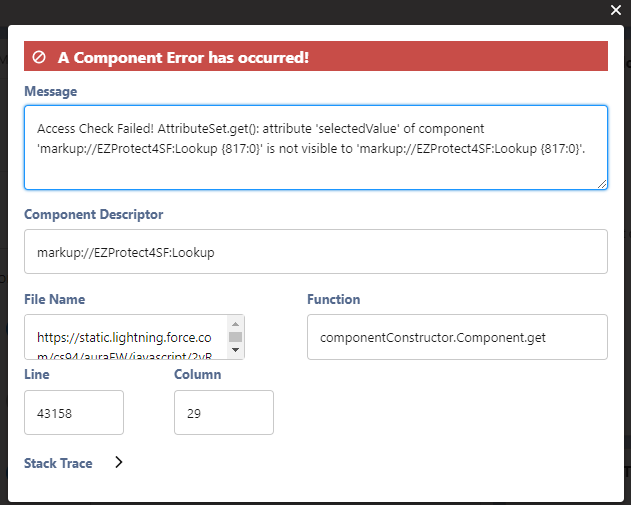631x505 pixels.
Task: Click the Column label
Action: click(198, 374)
